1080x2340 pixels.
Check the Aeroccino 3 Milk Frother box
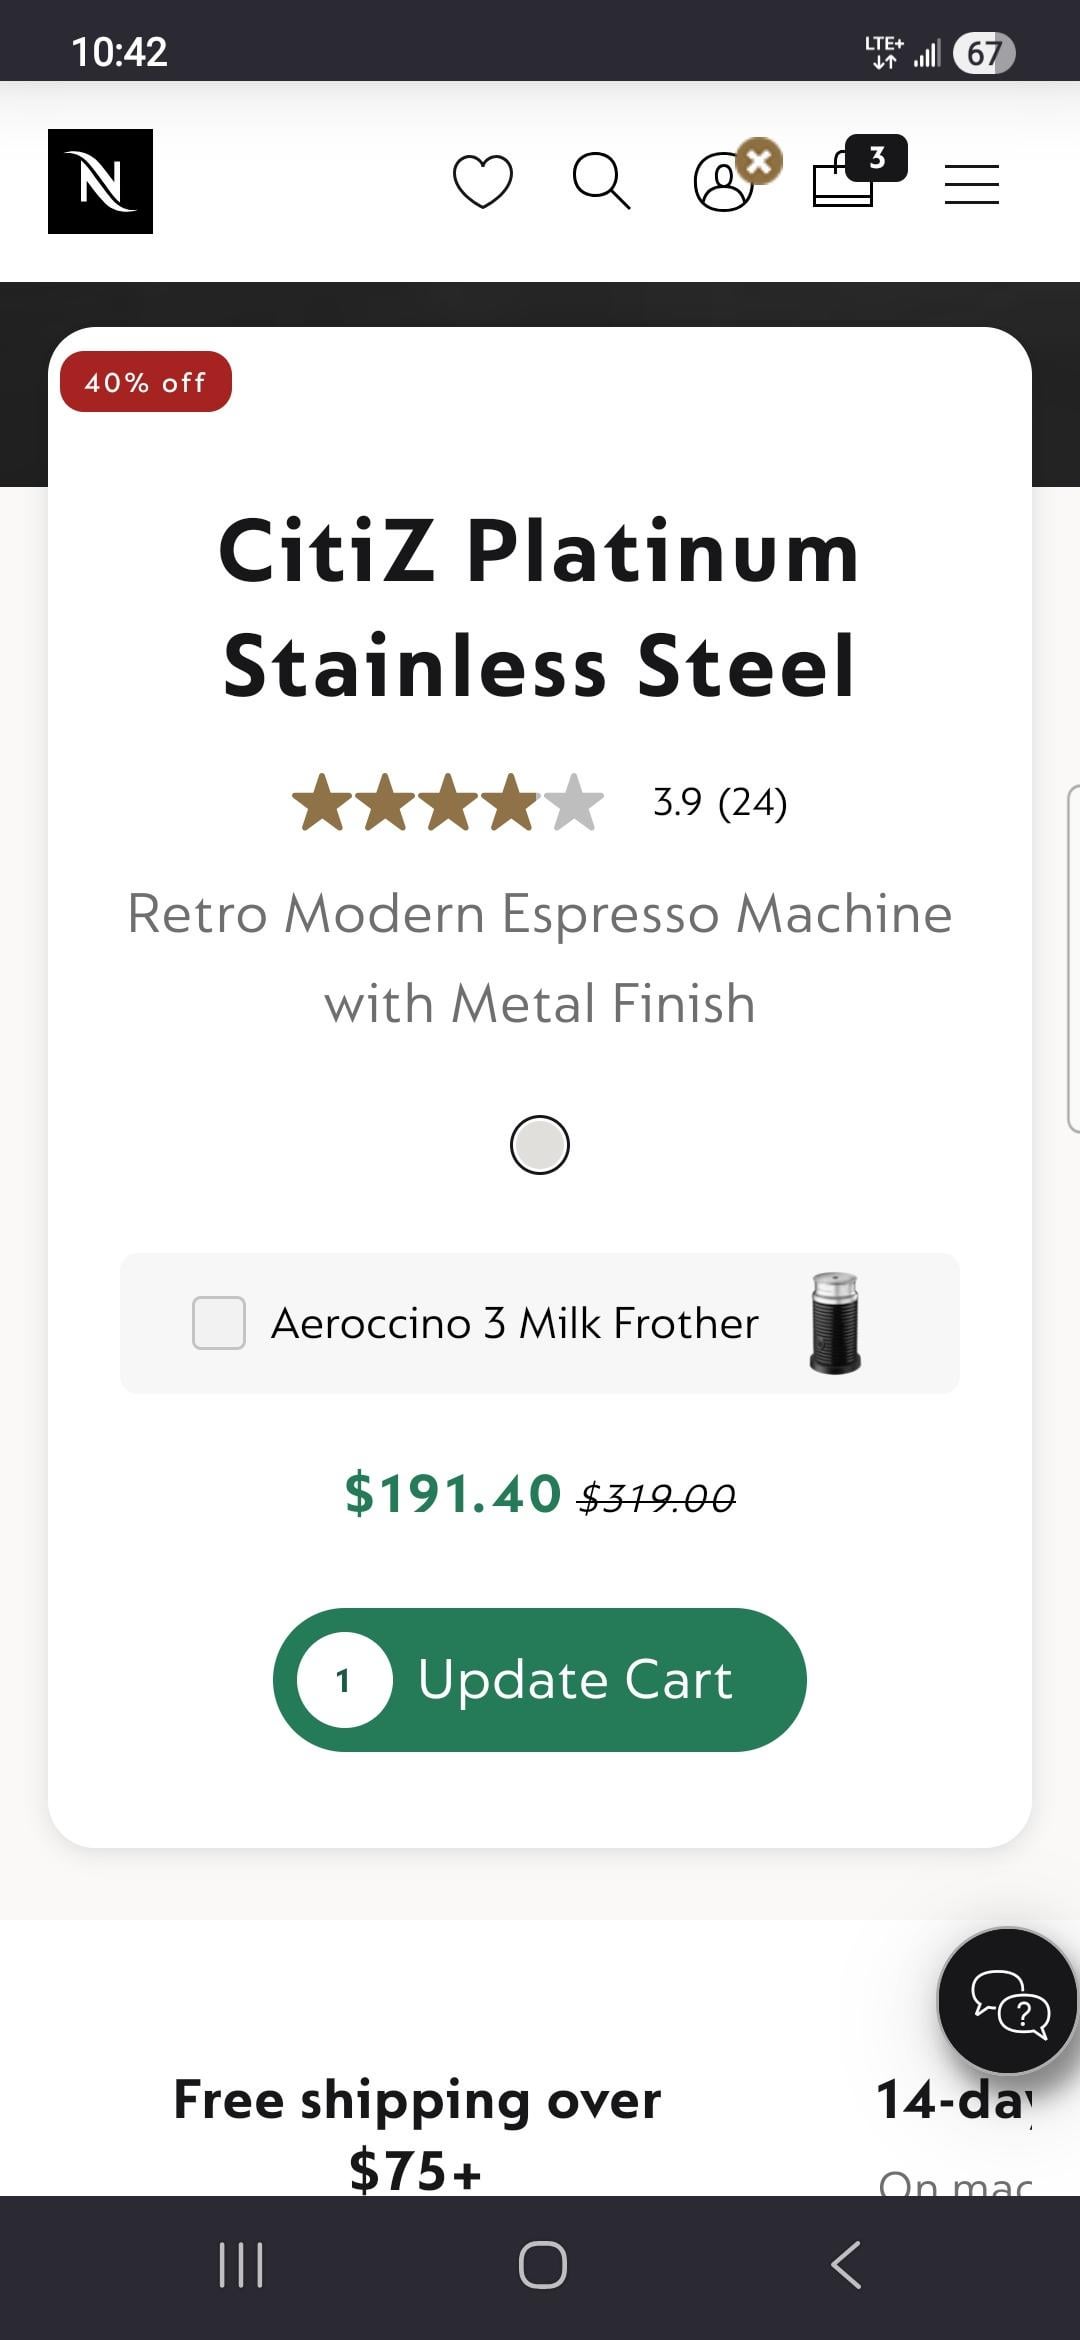[x=219, y=1323]
